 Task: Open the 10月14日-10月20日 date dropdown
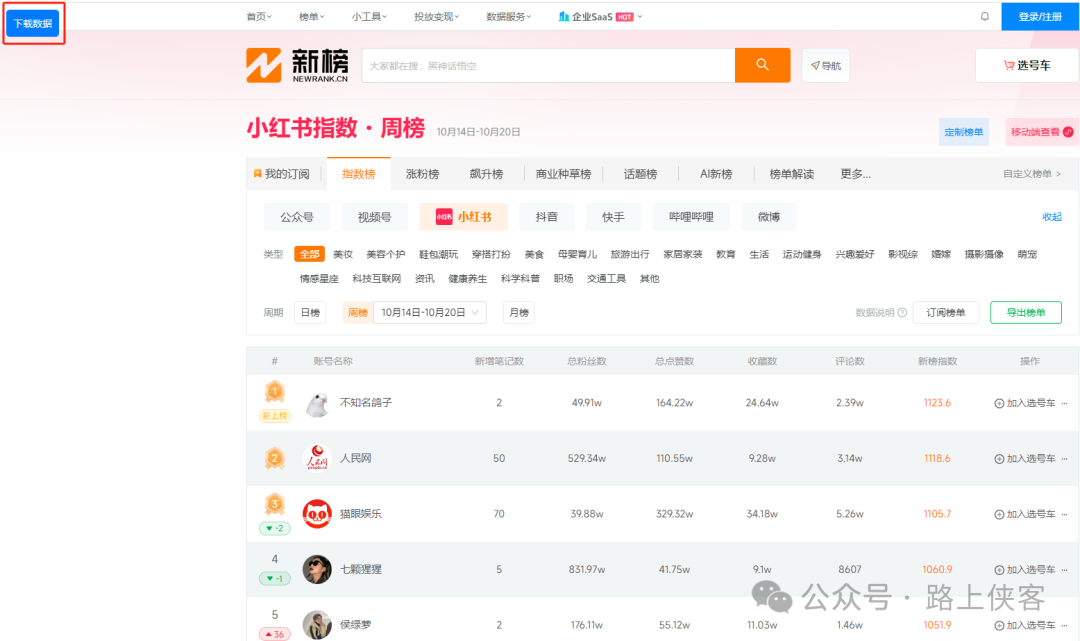point(430,313)
